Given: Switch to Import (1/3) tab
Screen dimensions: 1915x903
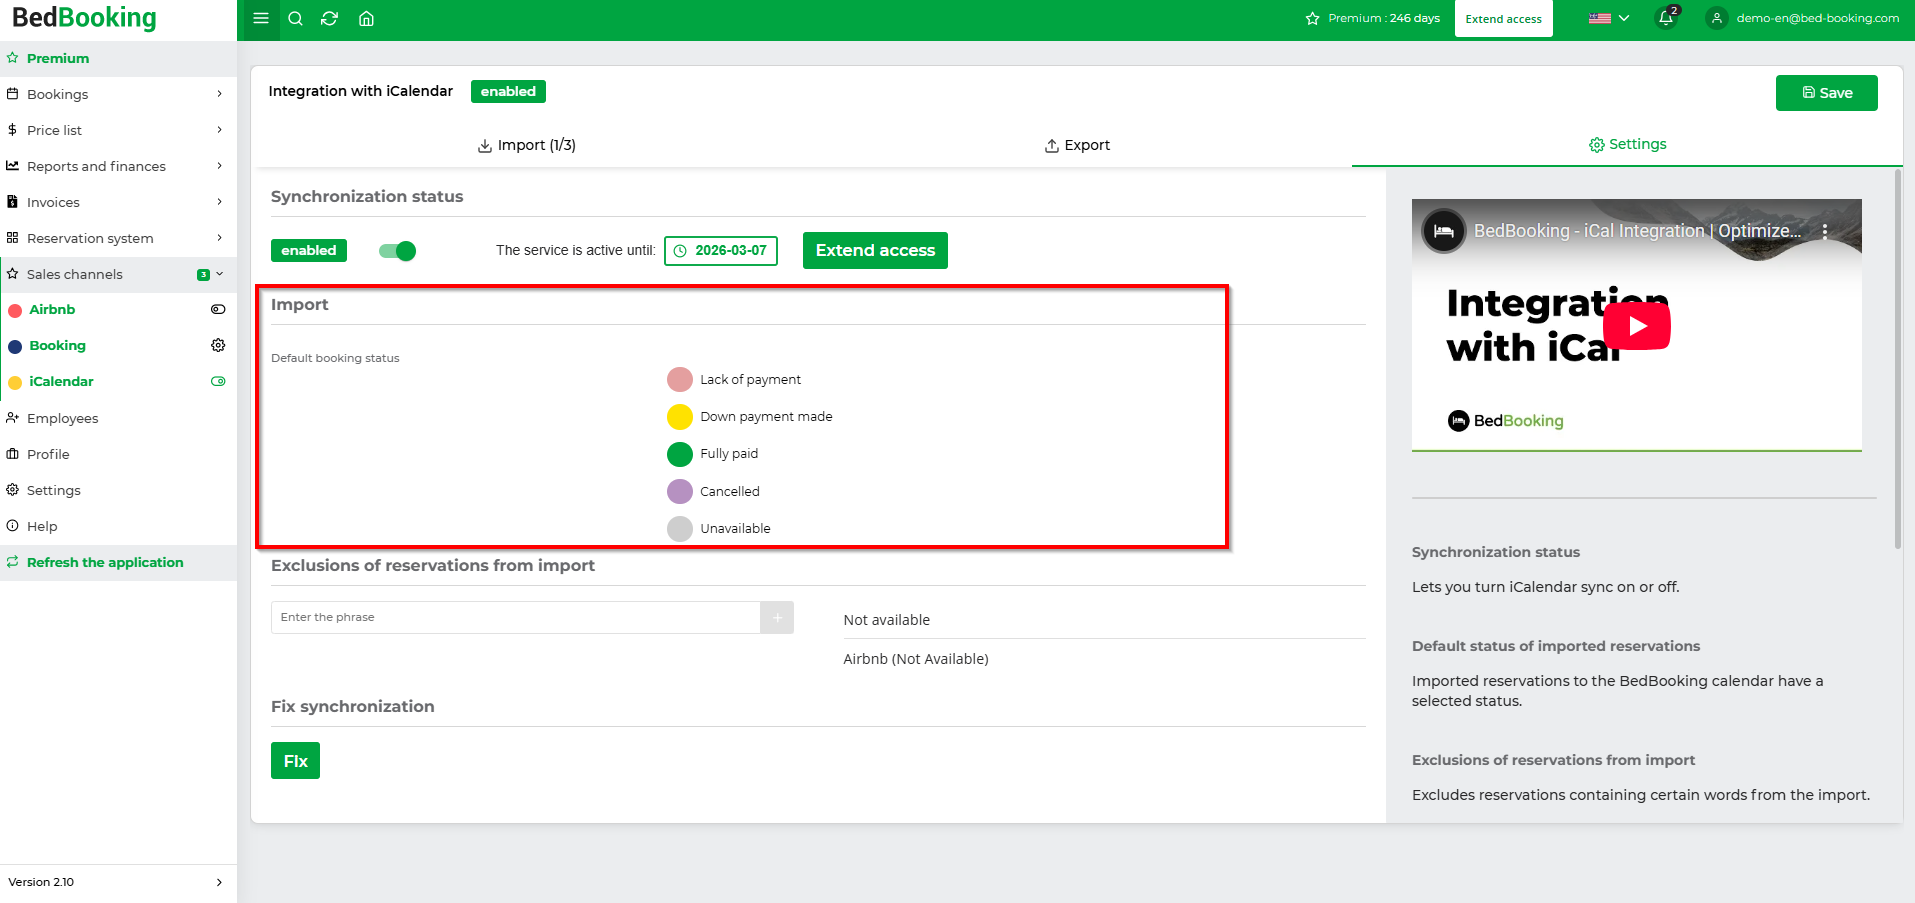Looking at the screenshot, I should [526, 145].
